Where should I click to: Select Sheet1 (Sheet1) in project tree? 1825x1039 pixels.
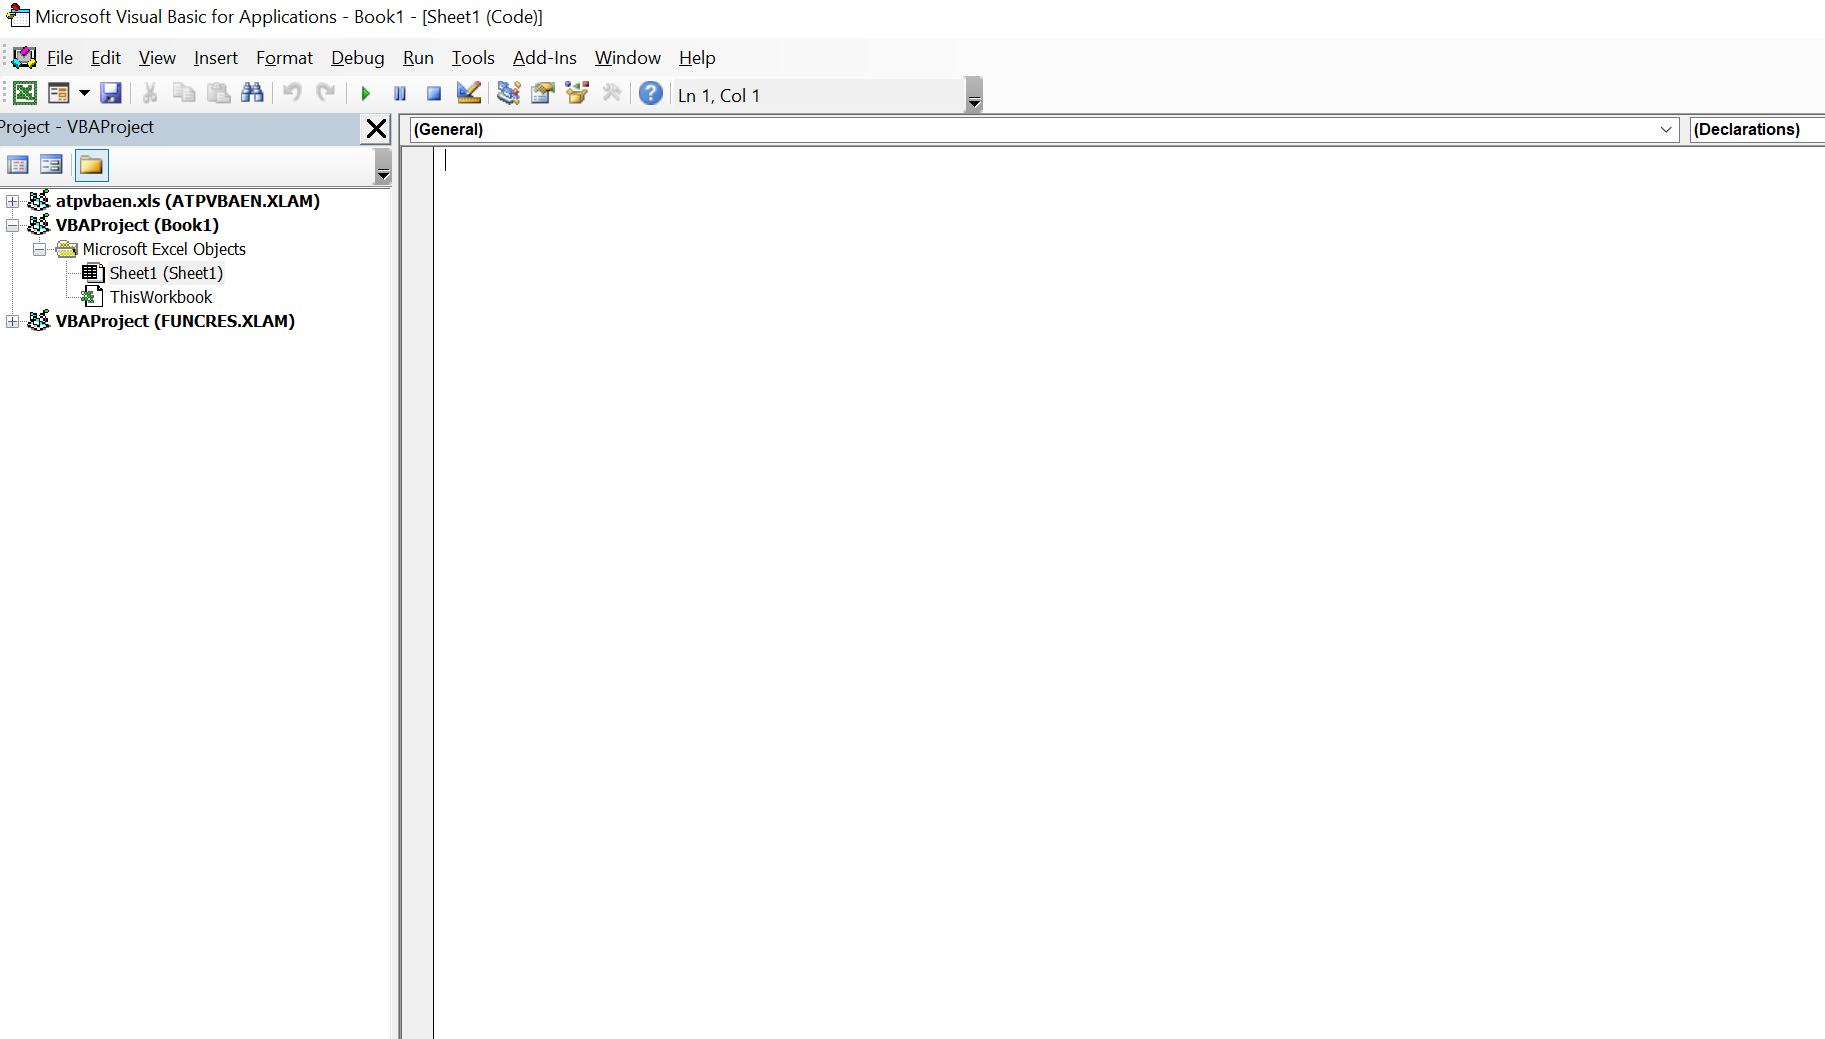tap(166, 273)
